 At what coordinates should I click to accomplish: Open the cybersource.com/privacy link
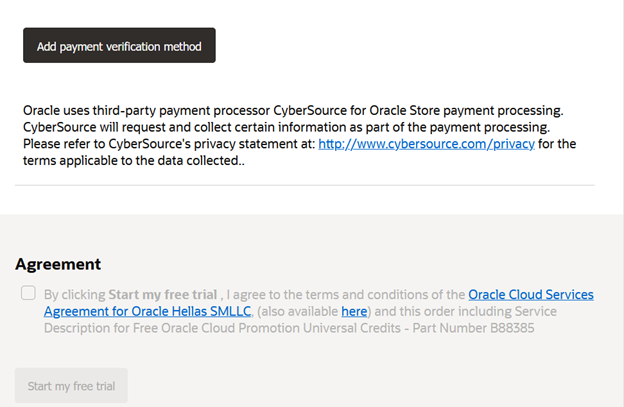pyautogui.click(x=426, y=144)
